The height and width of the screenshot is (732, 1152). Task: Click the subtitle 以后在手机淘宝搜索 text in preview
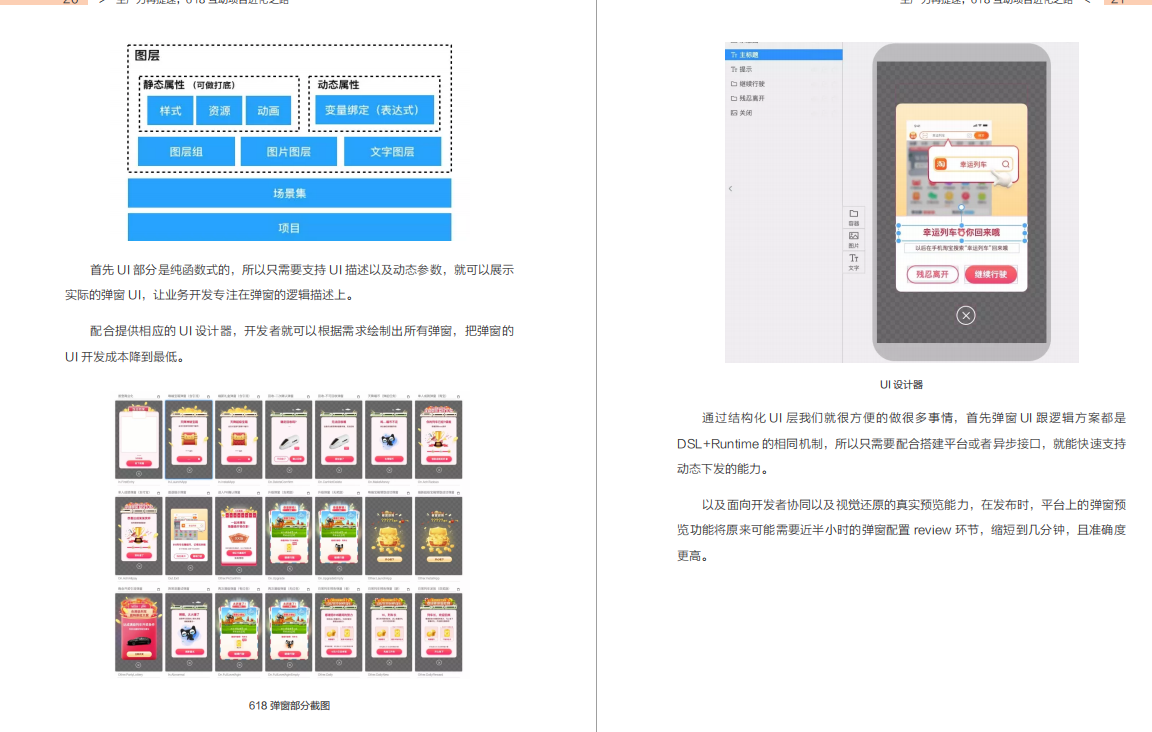[961, 248]
